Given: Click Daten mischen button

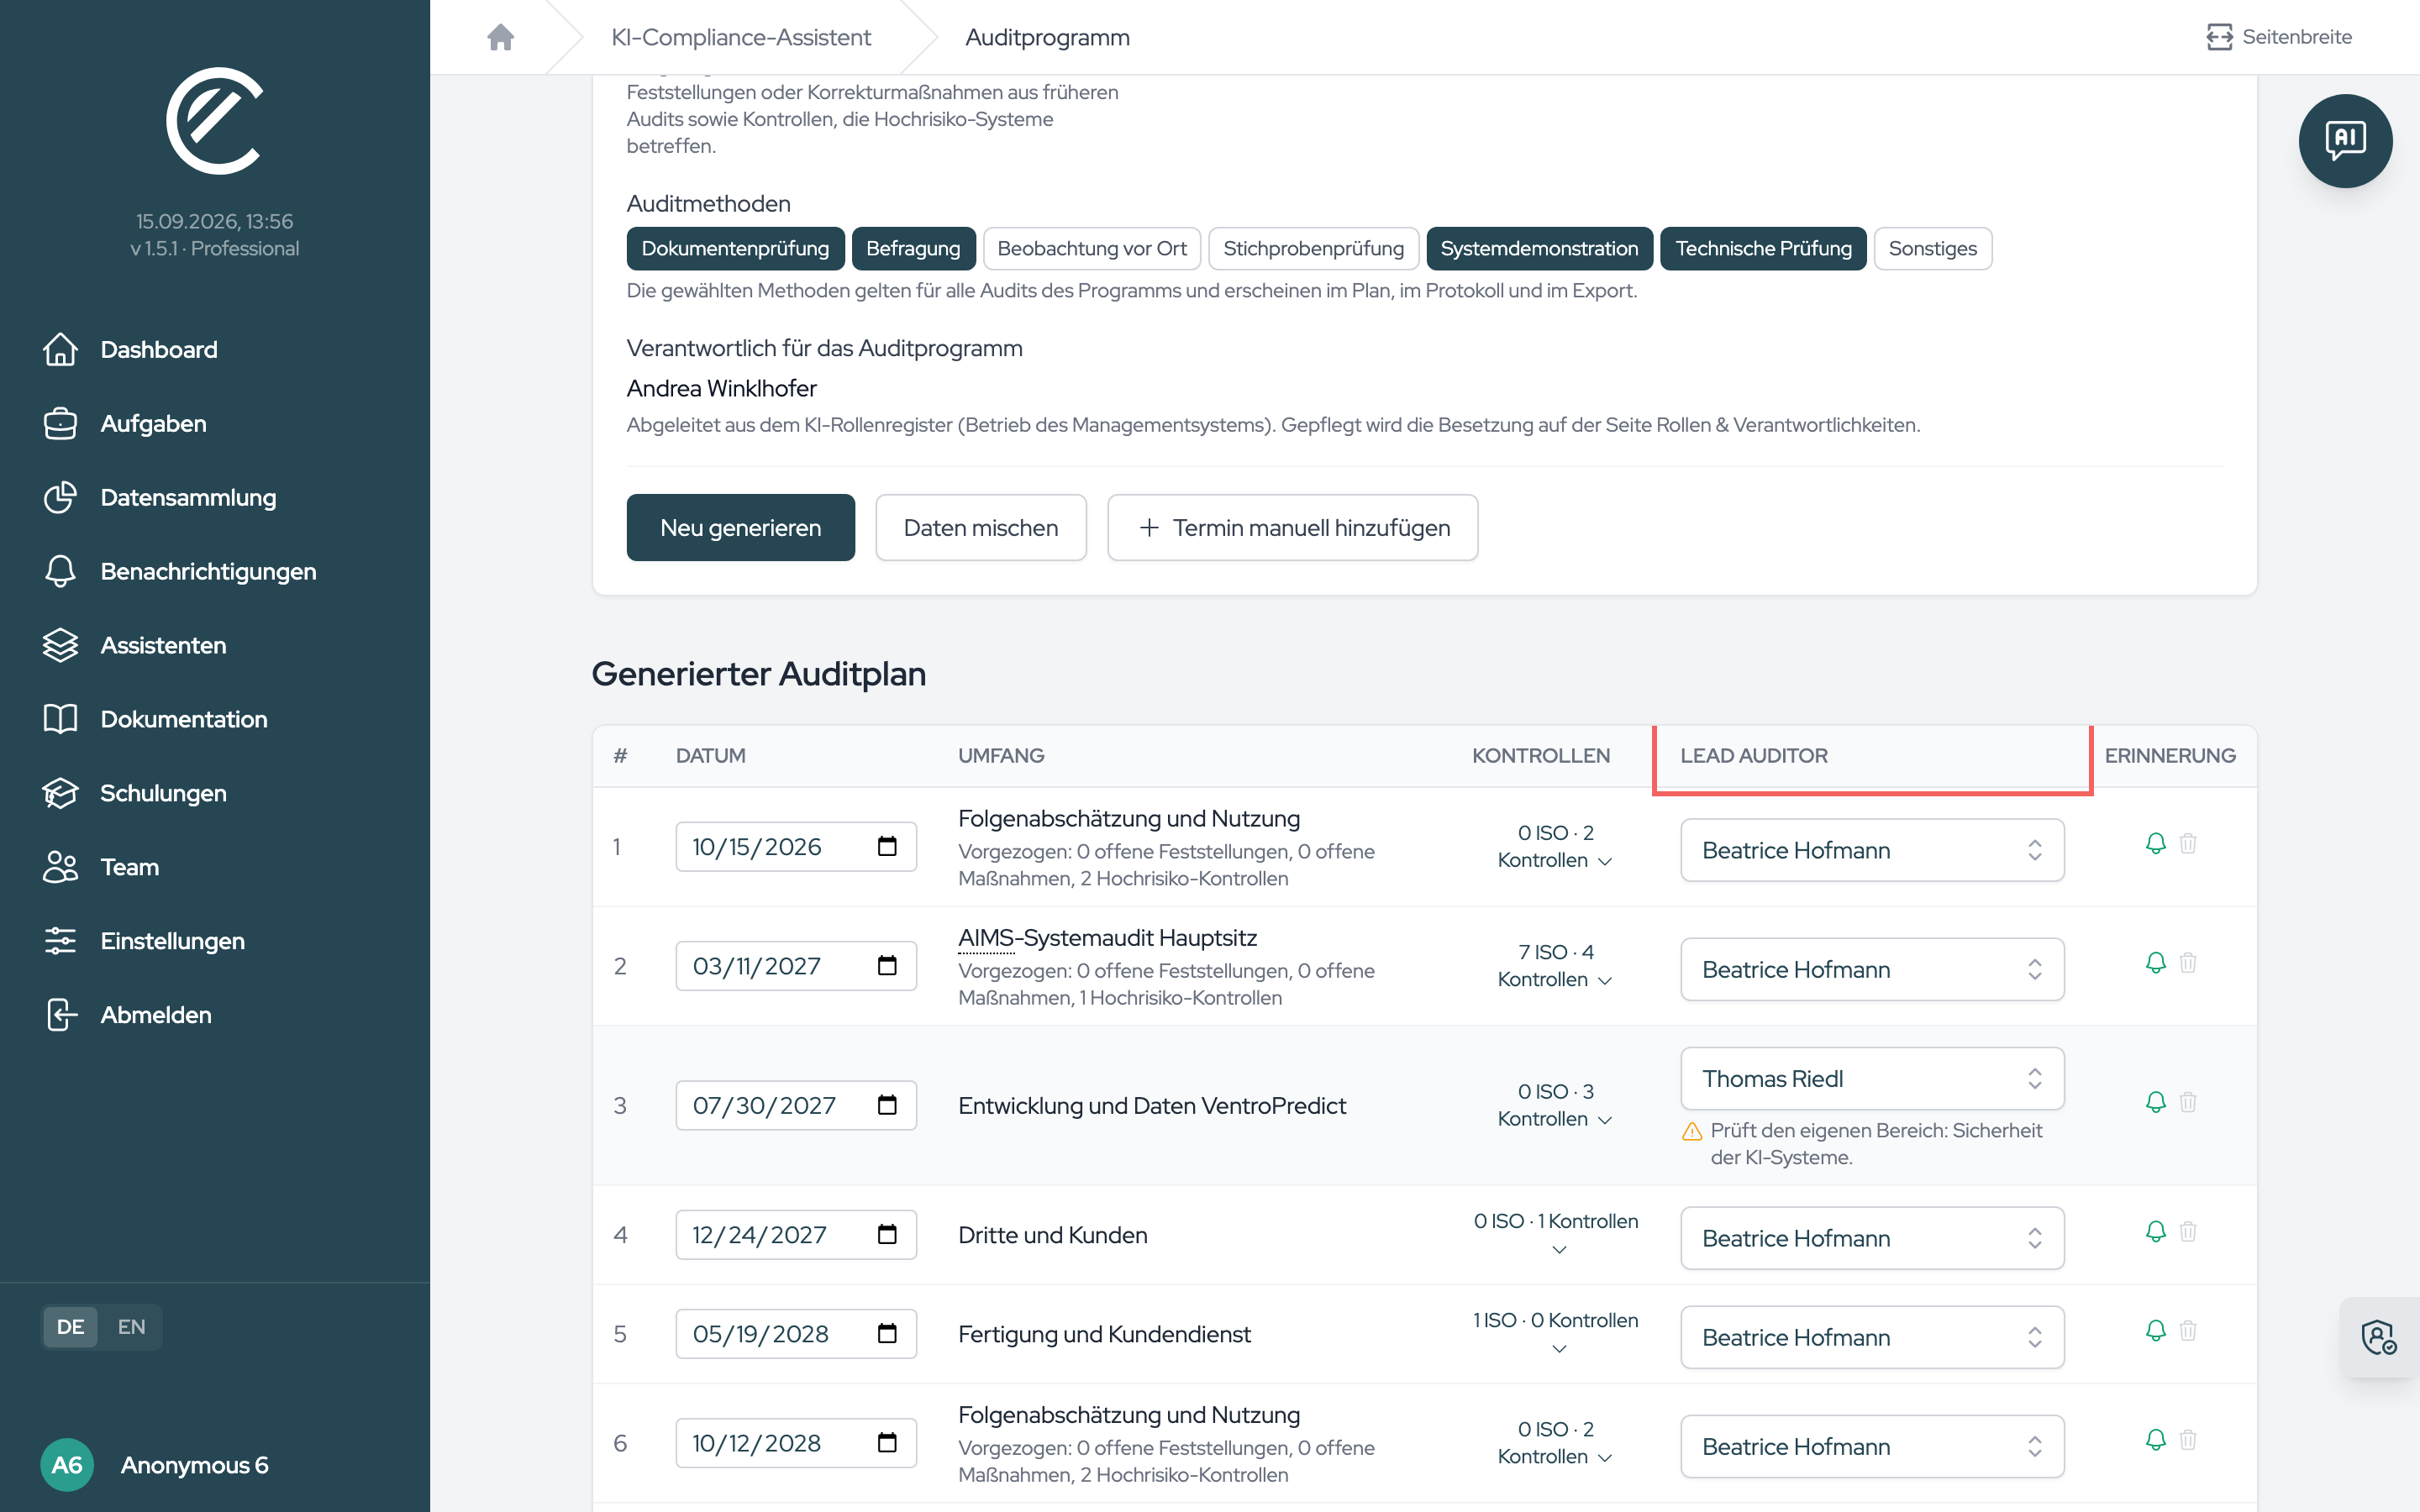Looking at the screenshot, I should [x=980, y=527].
